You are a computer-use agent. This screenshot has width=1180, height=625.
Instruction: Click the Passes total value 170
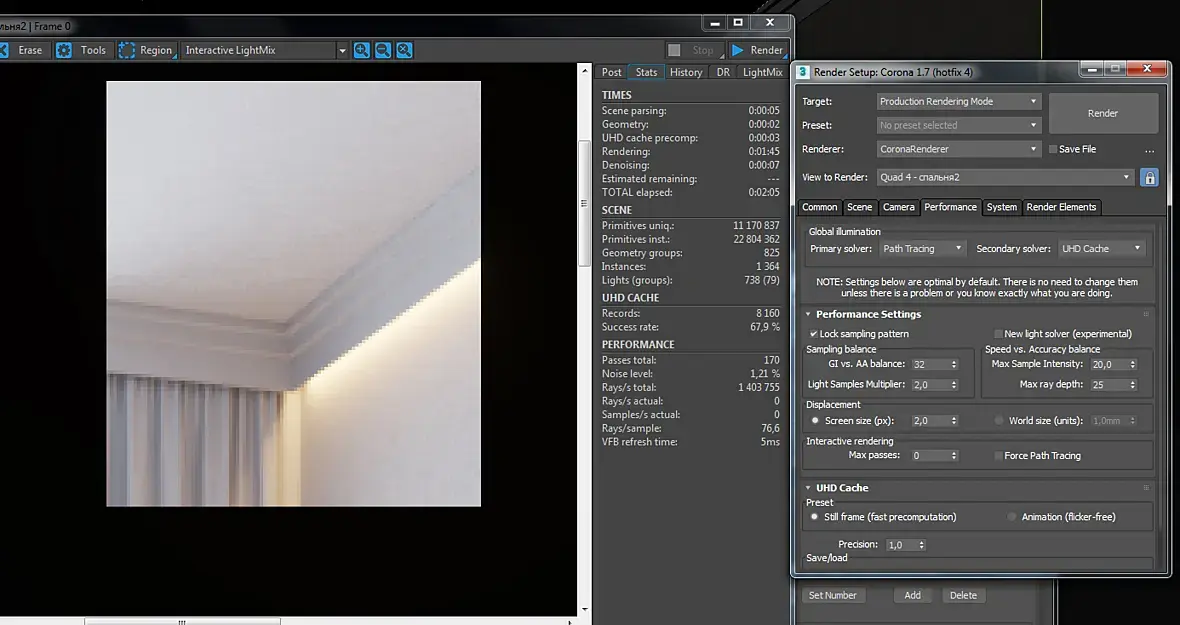coord(771,360)
